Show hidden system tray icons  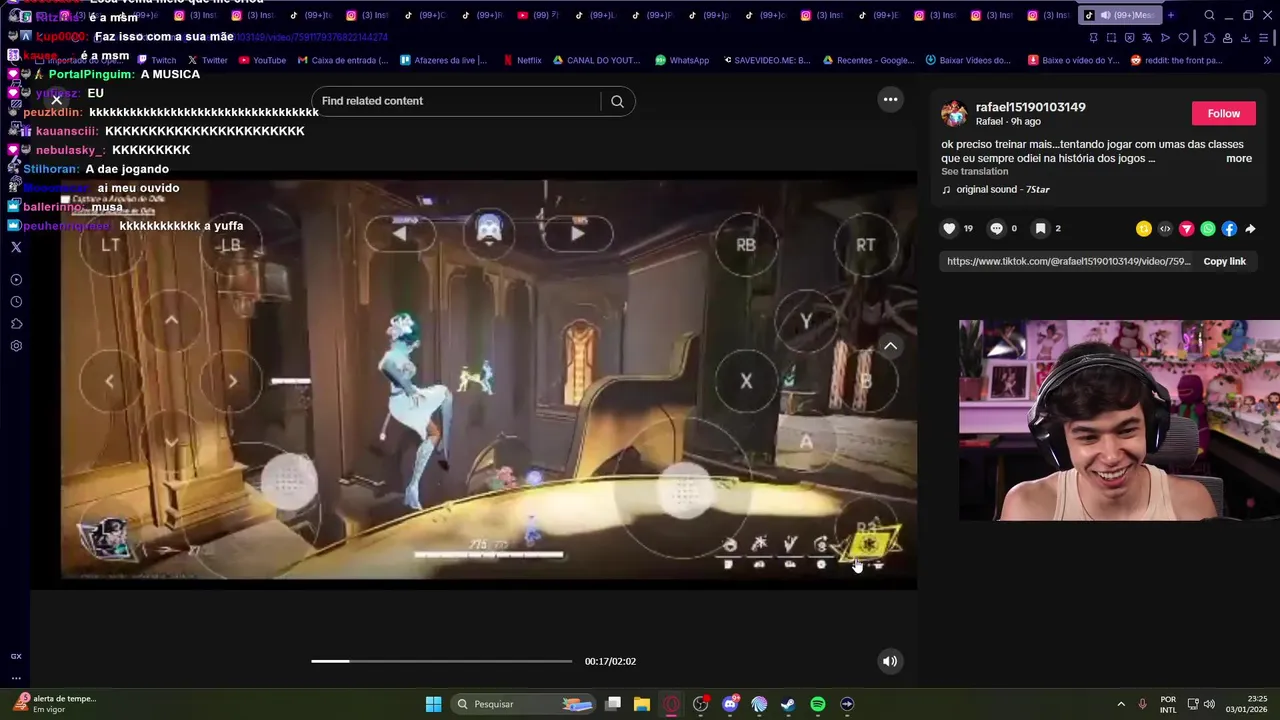coord(1120,704)
